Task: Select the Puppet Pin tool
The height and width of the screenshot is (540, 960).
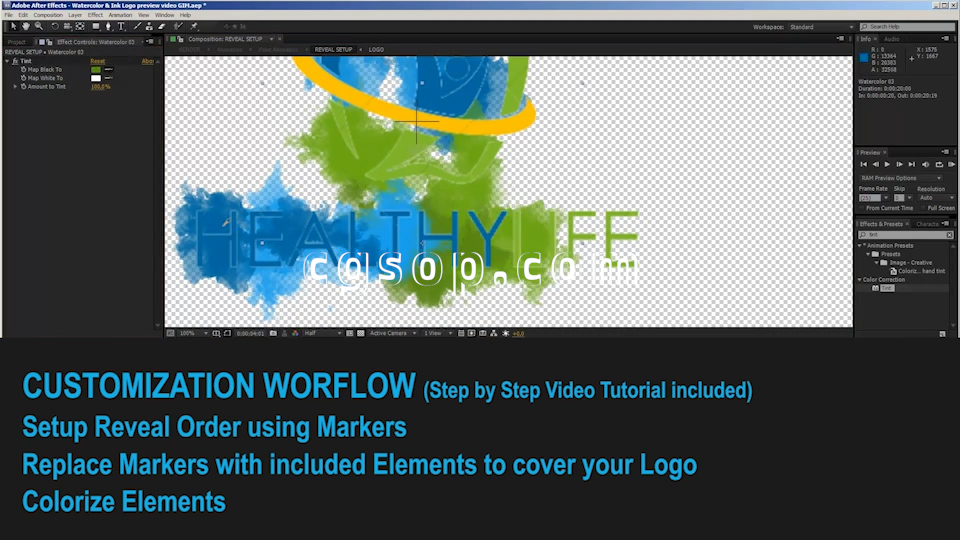Action: 194,26
